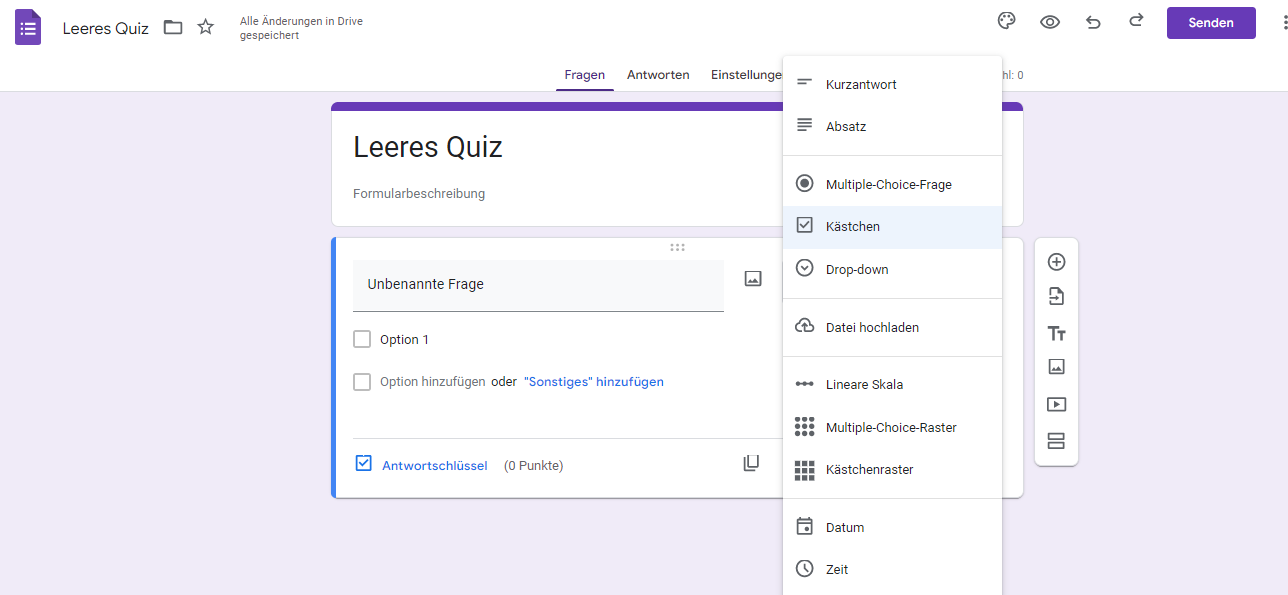Screen dimensions: 1288x595
Task: Click the undo arrow icon
Action: pyautogui.click(x=1093, y=22)
